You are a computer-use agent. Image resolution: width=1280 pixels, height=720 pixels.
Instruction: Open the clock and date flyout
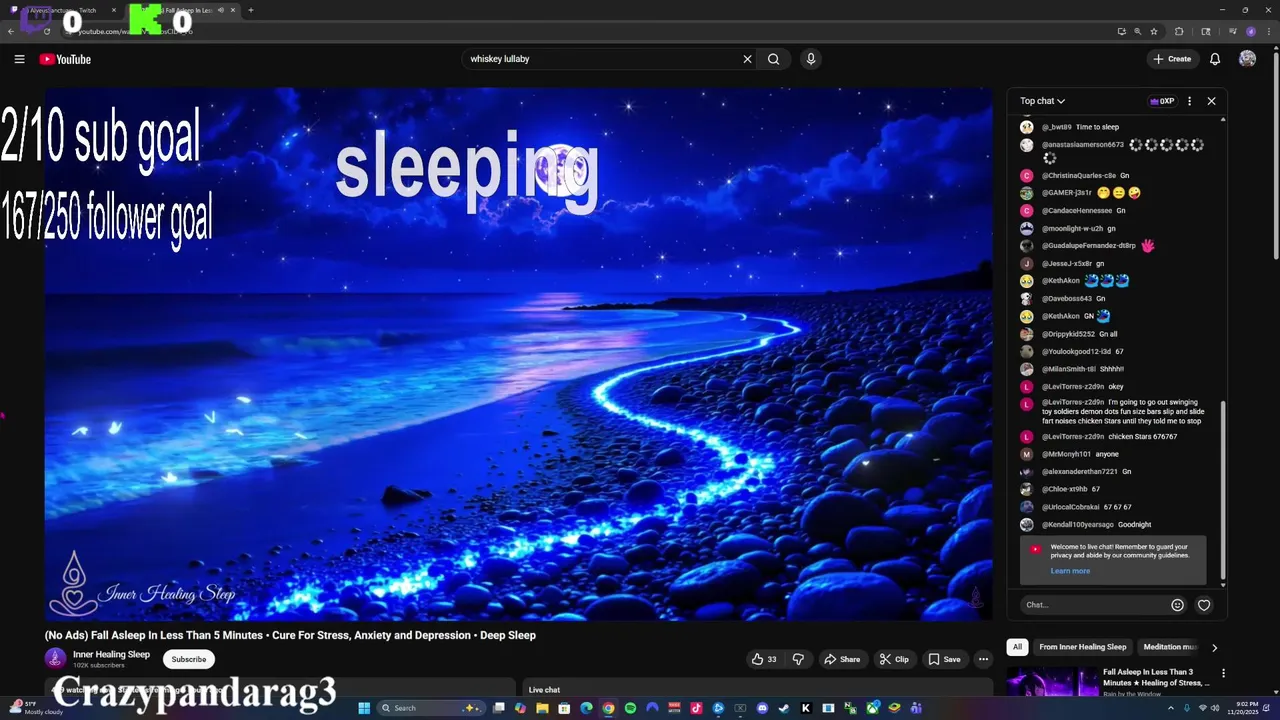pos(1245,708)
